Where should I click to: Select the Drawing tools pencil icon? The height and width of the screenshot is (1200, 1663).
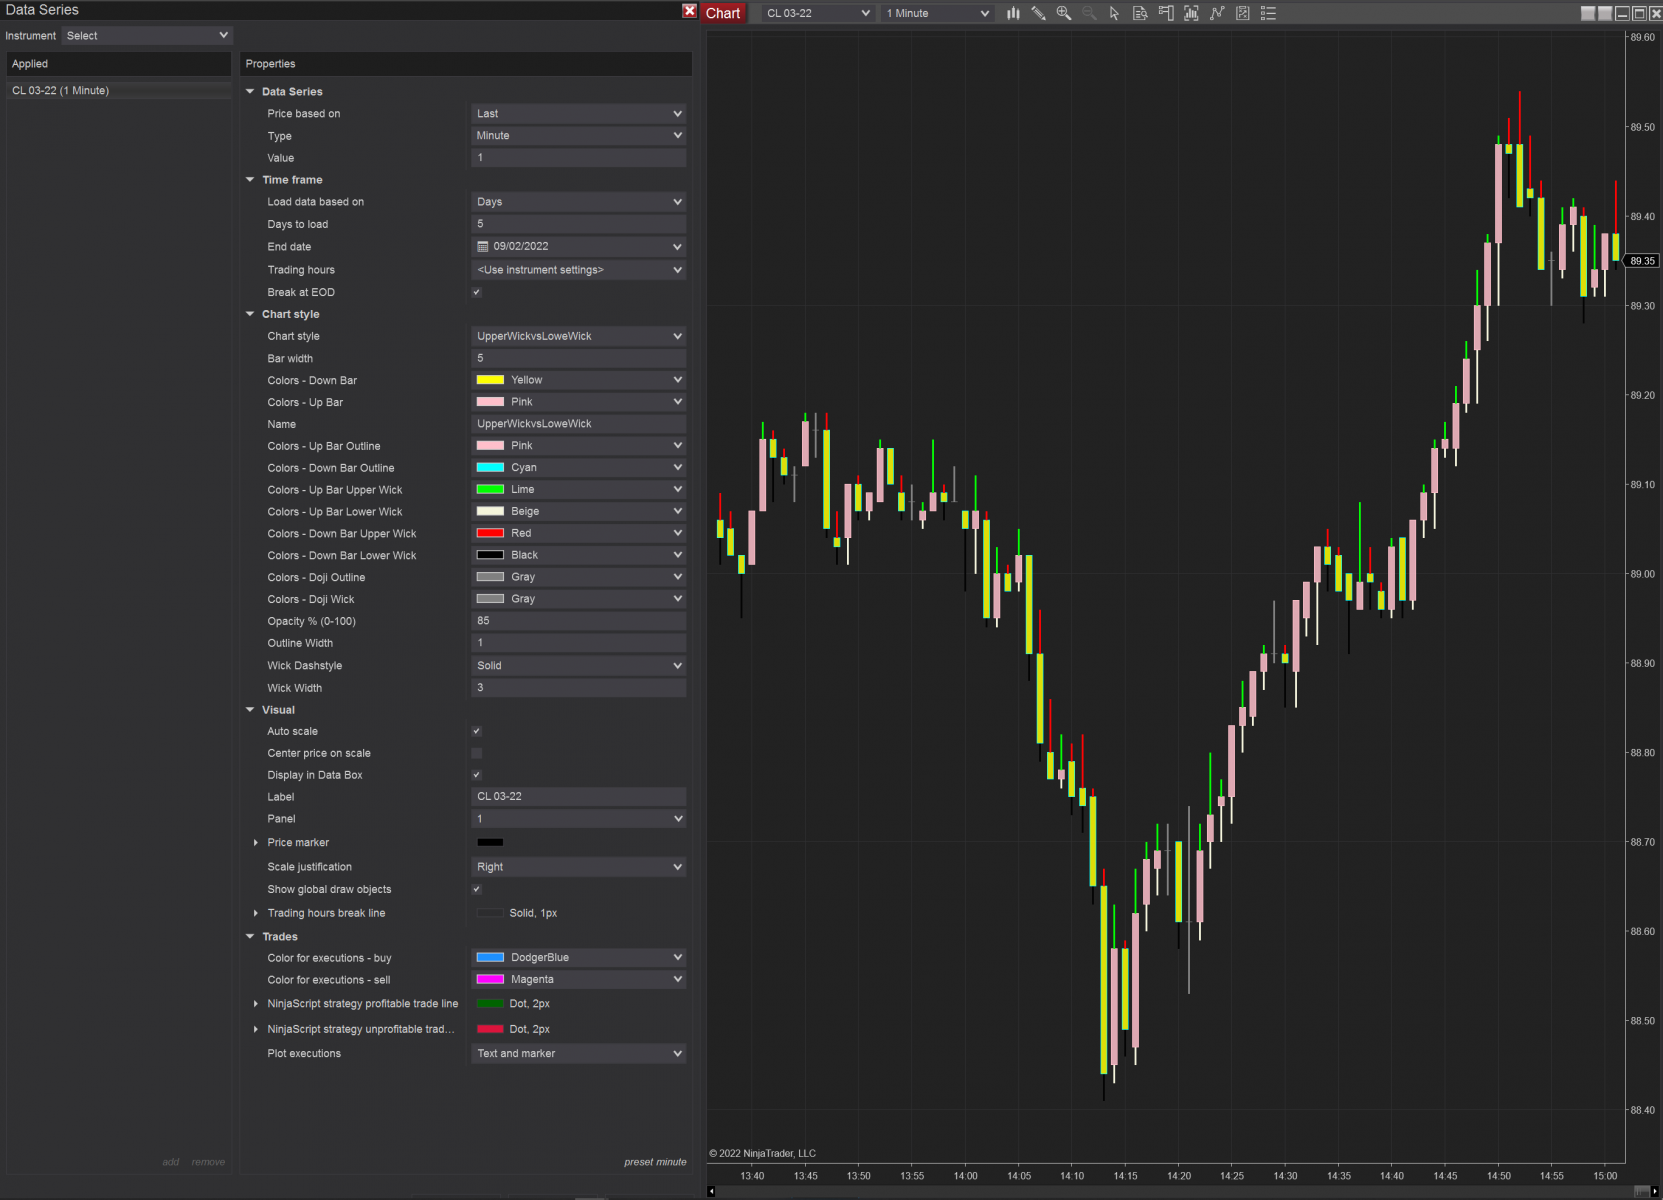1038,13
